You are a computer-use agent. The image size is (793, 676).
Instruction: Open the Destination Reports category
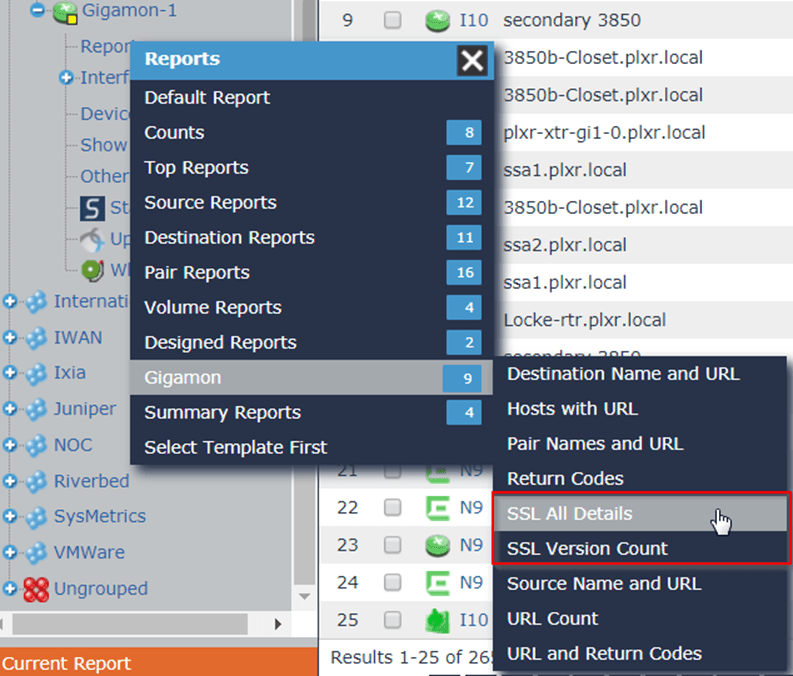tap(312, 237)
